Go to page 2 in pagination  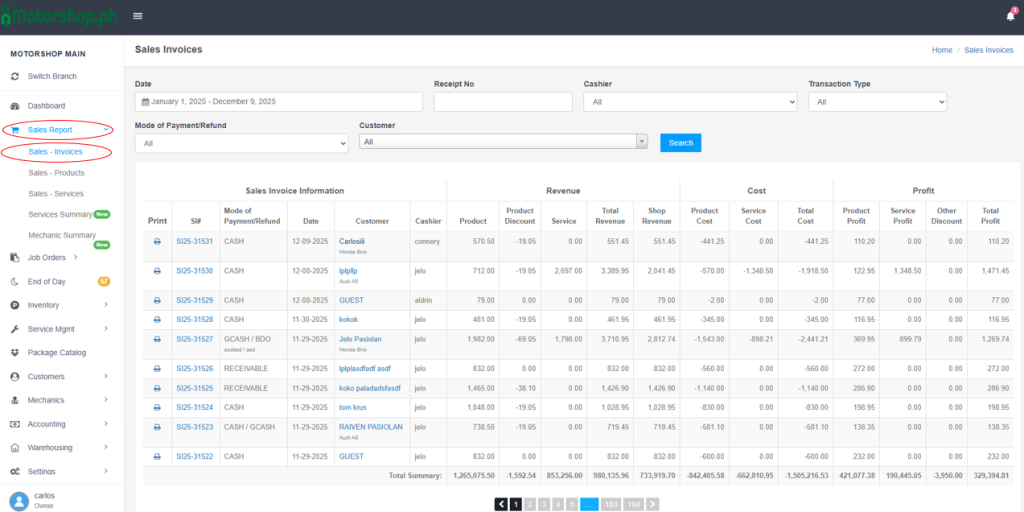530,505
